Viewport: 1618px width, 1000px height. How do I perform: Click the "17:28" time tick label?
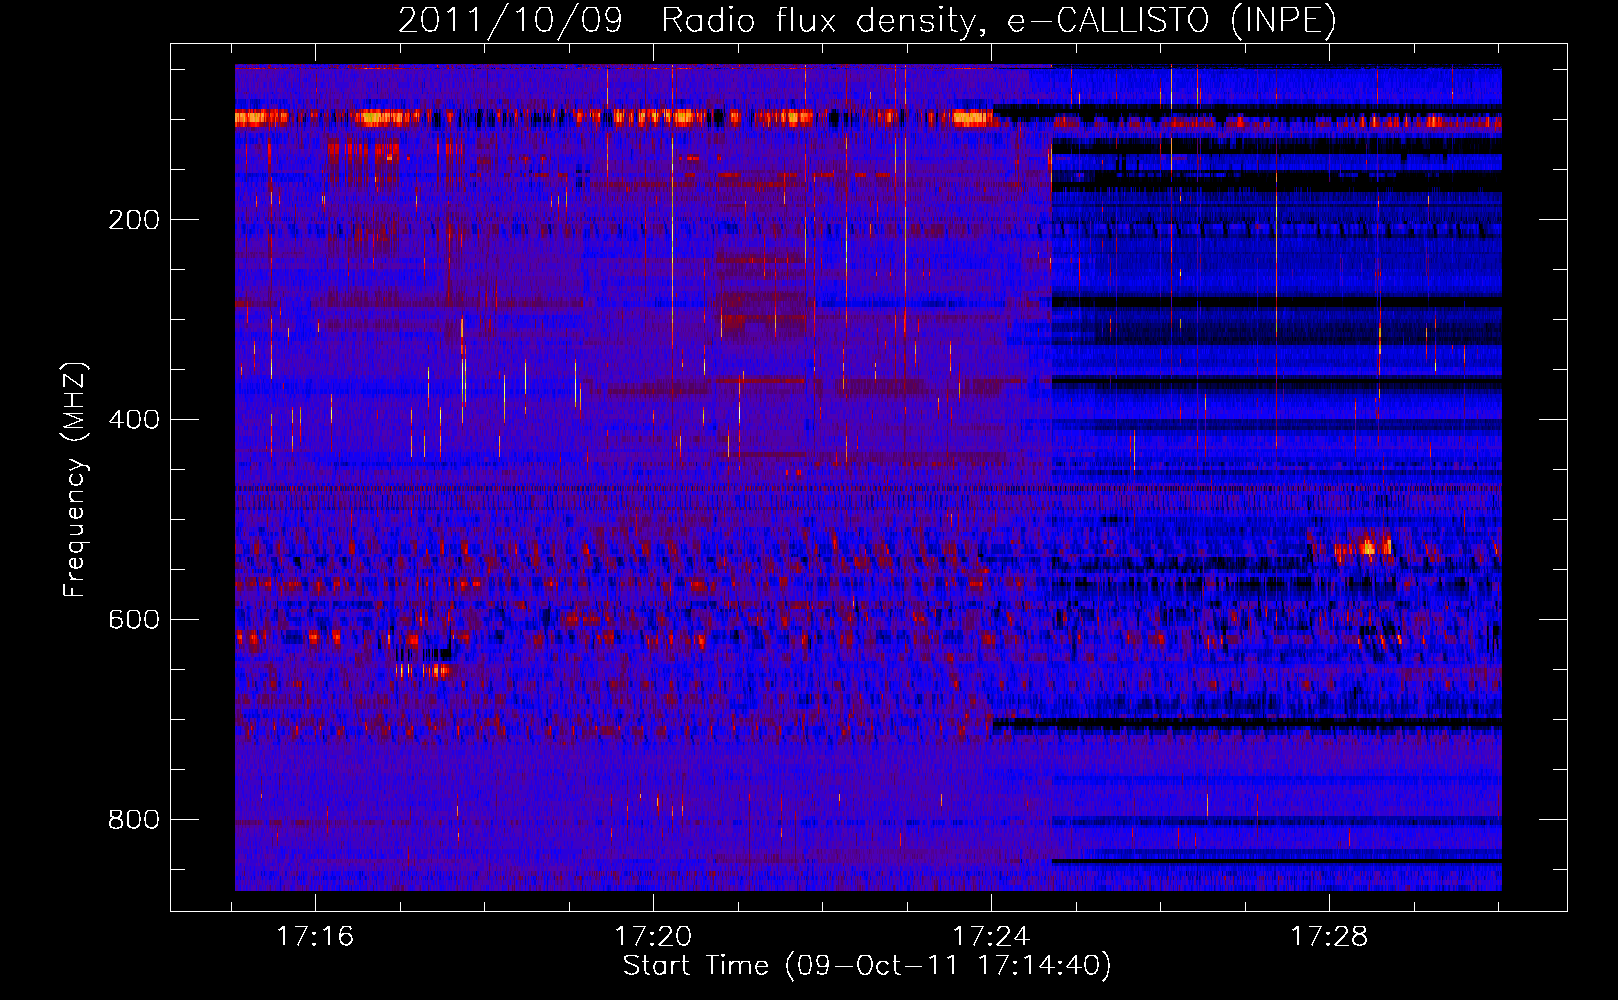pyautogui.click(x=1329, y=937)
